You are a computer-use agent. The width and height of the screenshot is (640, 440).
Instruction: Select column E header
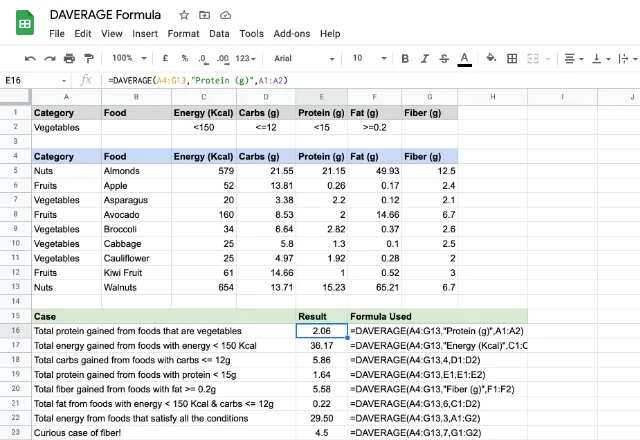coord(322,97)
